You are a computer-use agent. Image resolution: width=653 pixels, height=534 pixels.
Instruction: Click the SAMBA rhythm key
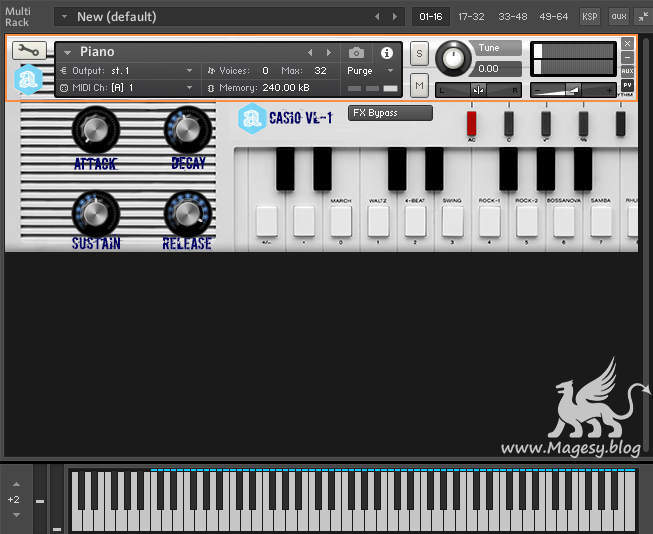(601, 221)
